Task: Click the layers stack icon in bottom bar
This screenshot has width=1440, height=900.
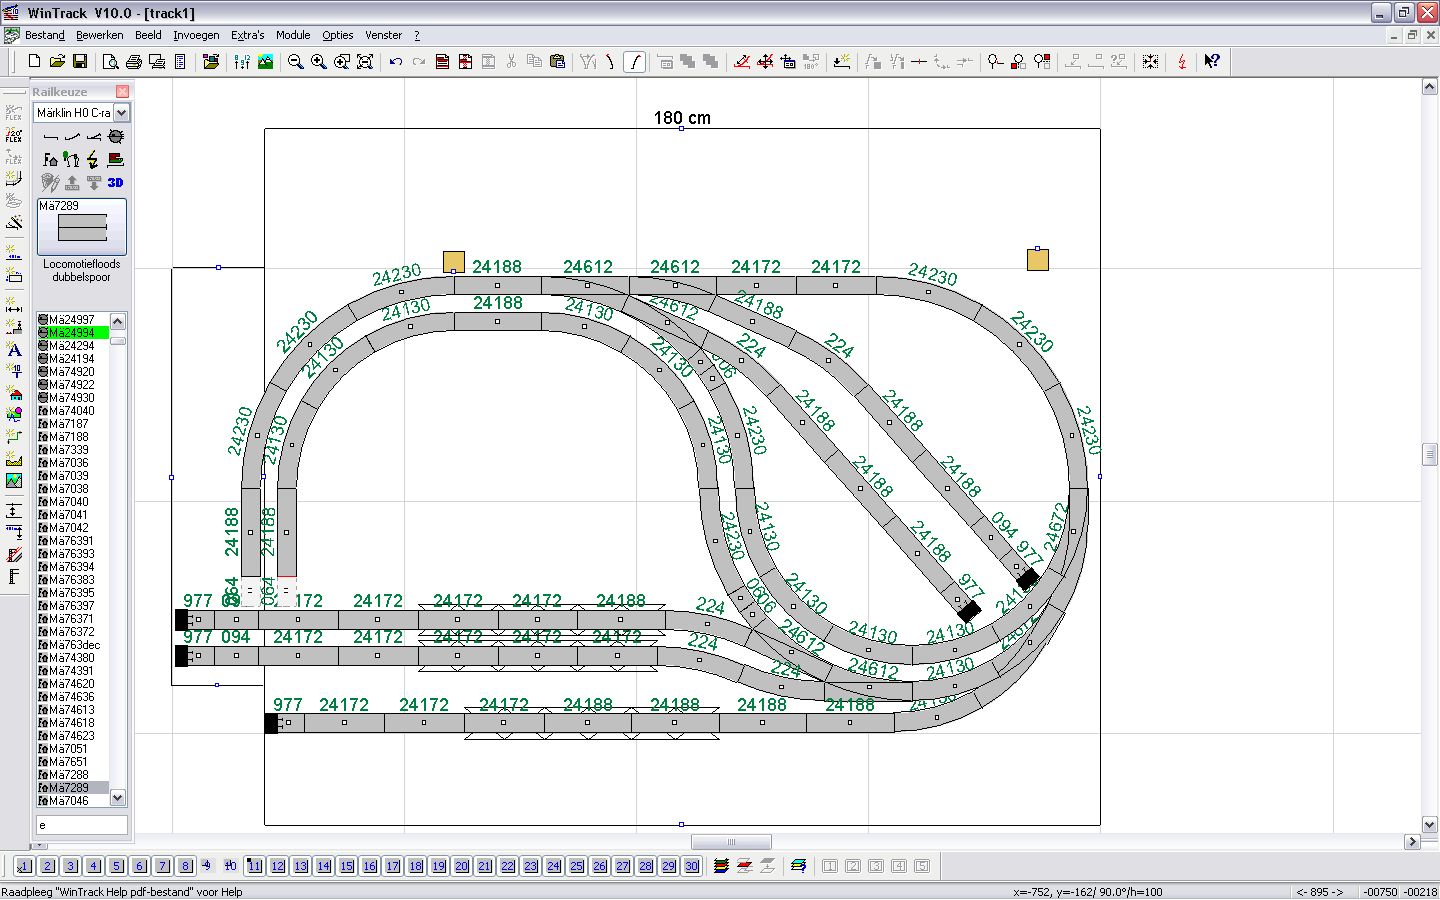Action: 721,866
